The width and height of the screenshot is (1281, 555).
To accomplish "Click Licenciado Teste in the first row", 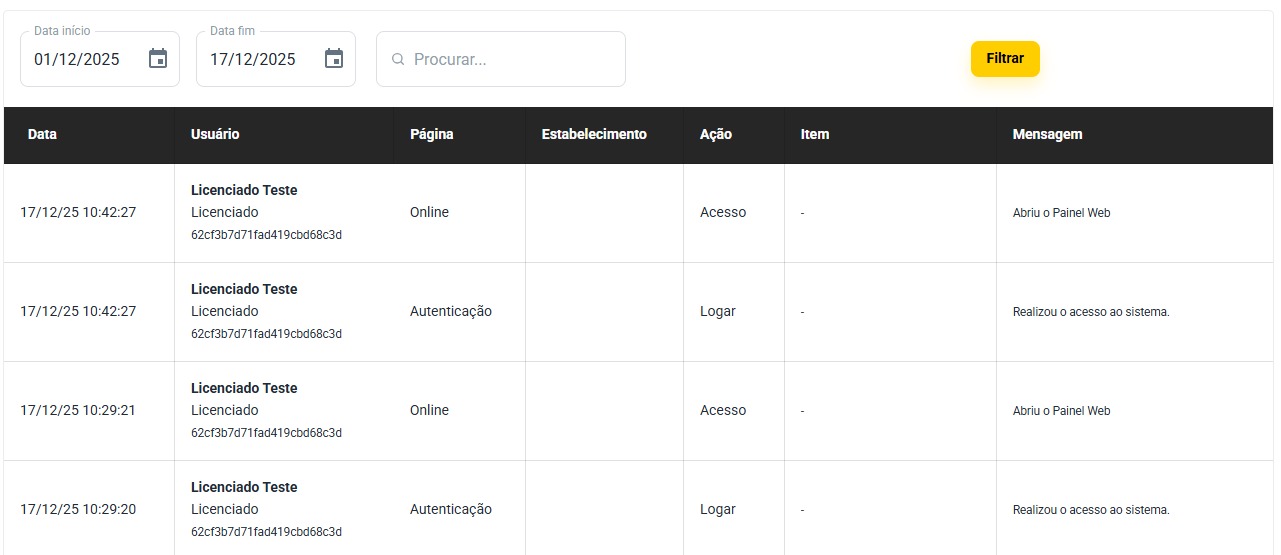I will coord(244,190).
